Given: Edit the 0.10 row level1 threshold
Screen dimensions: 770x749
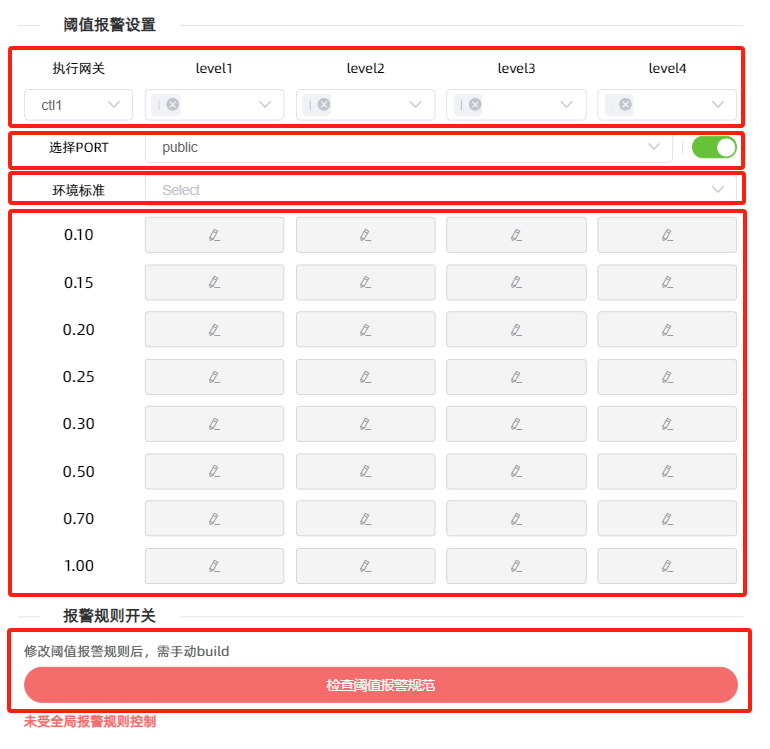Looking at the screenshot, I should tap(214, 235).
